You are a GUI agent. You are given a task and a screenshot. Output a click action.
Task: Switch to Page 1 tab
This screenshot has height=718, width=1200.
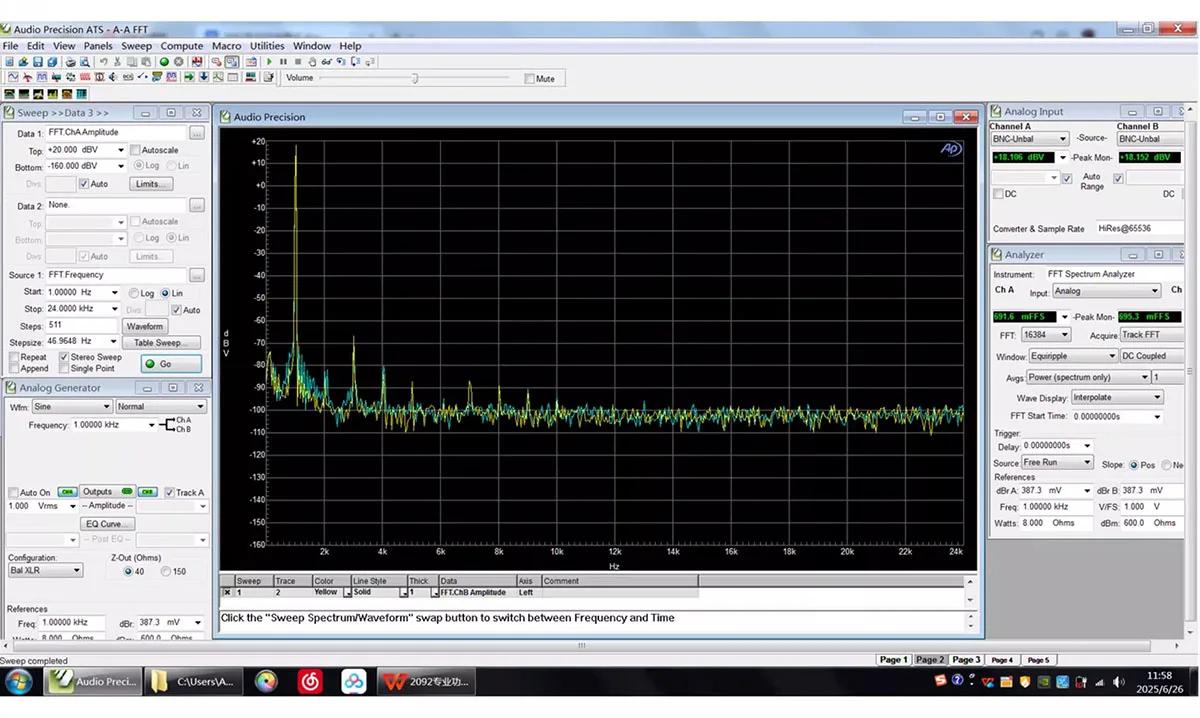click(893, 660)
